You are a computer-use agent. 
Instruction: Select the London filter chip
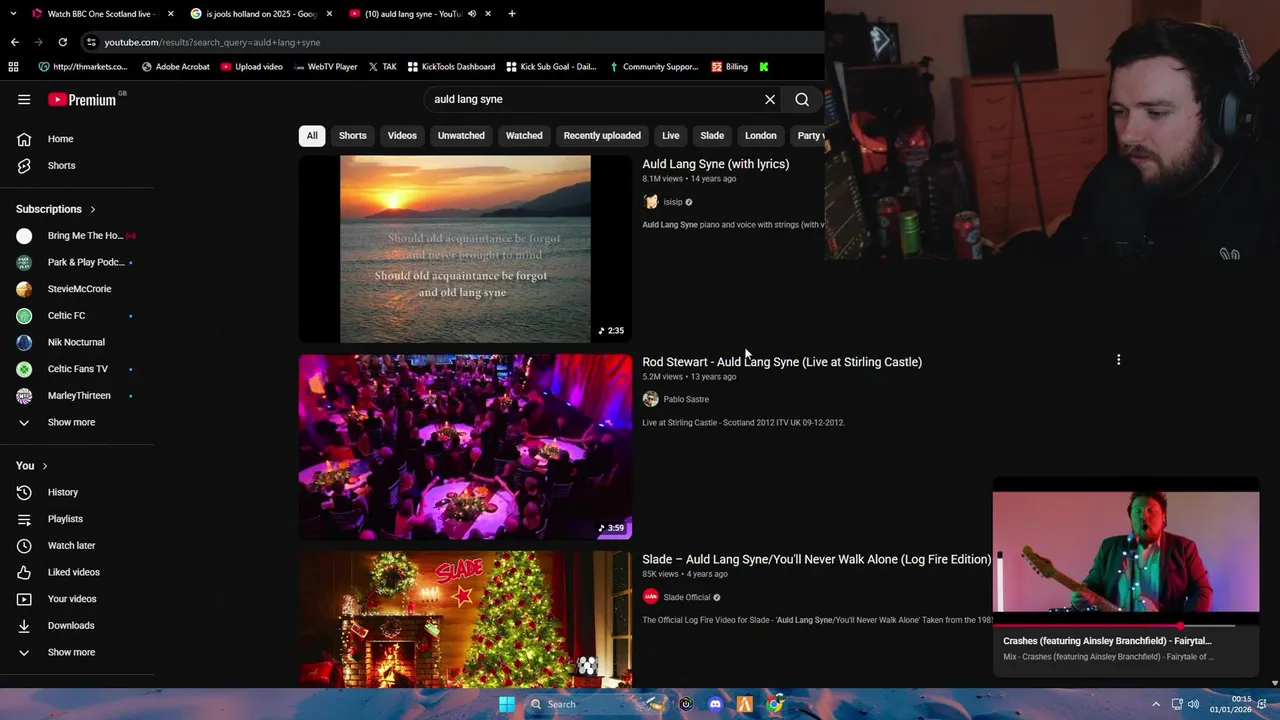click(760, 135)
